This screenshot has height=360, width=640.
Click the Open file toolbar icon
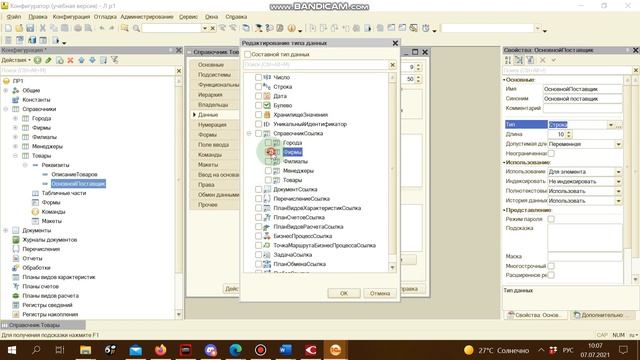tap(19, 28)
